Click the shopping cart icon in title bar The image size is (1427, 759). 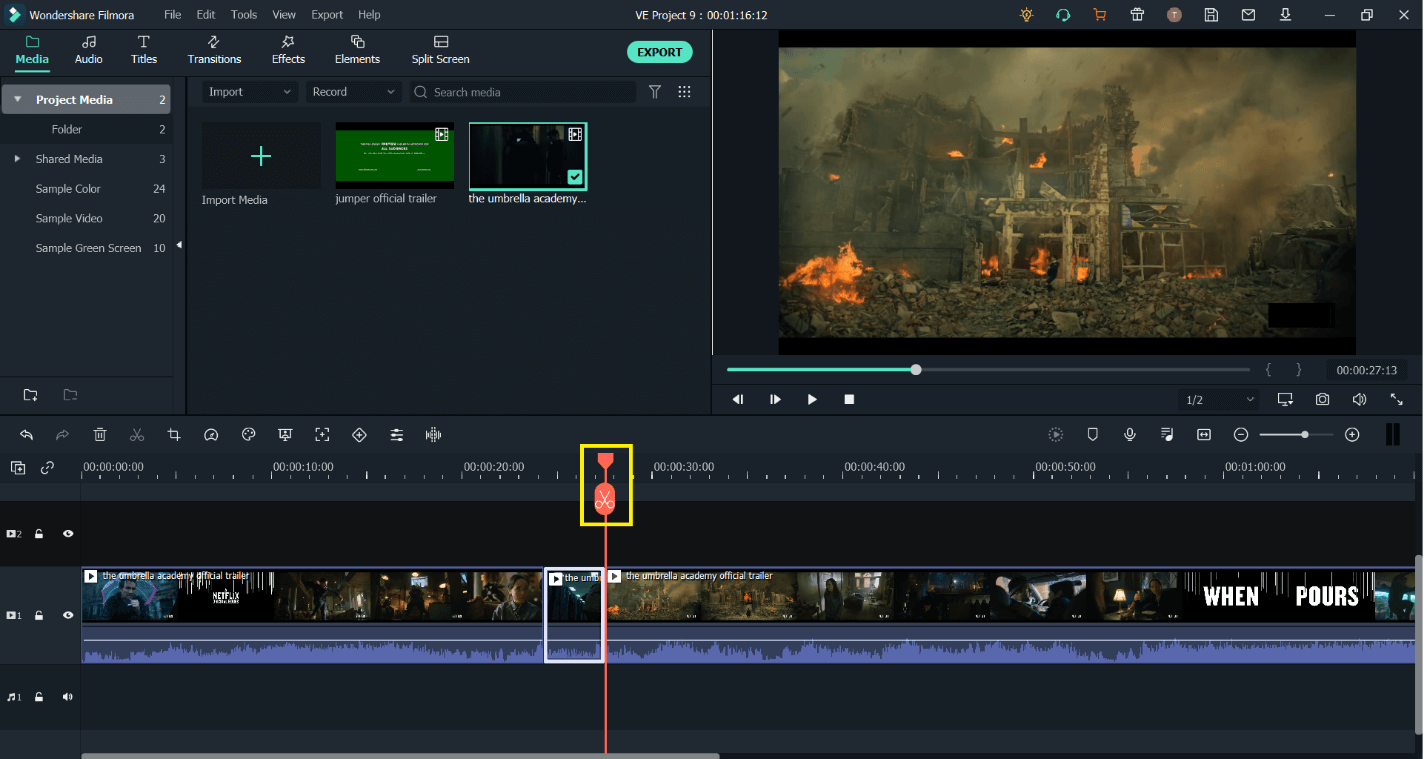(x=1100, y=15)
